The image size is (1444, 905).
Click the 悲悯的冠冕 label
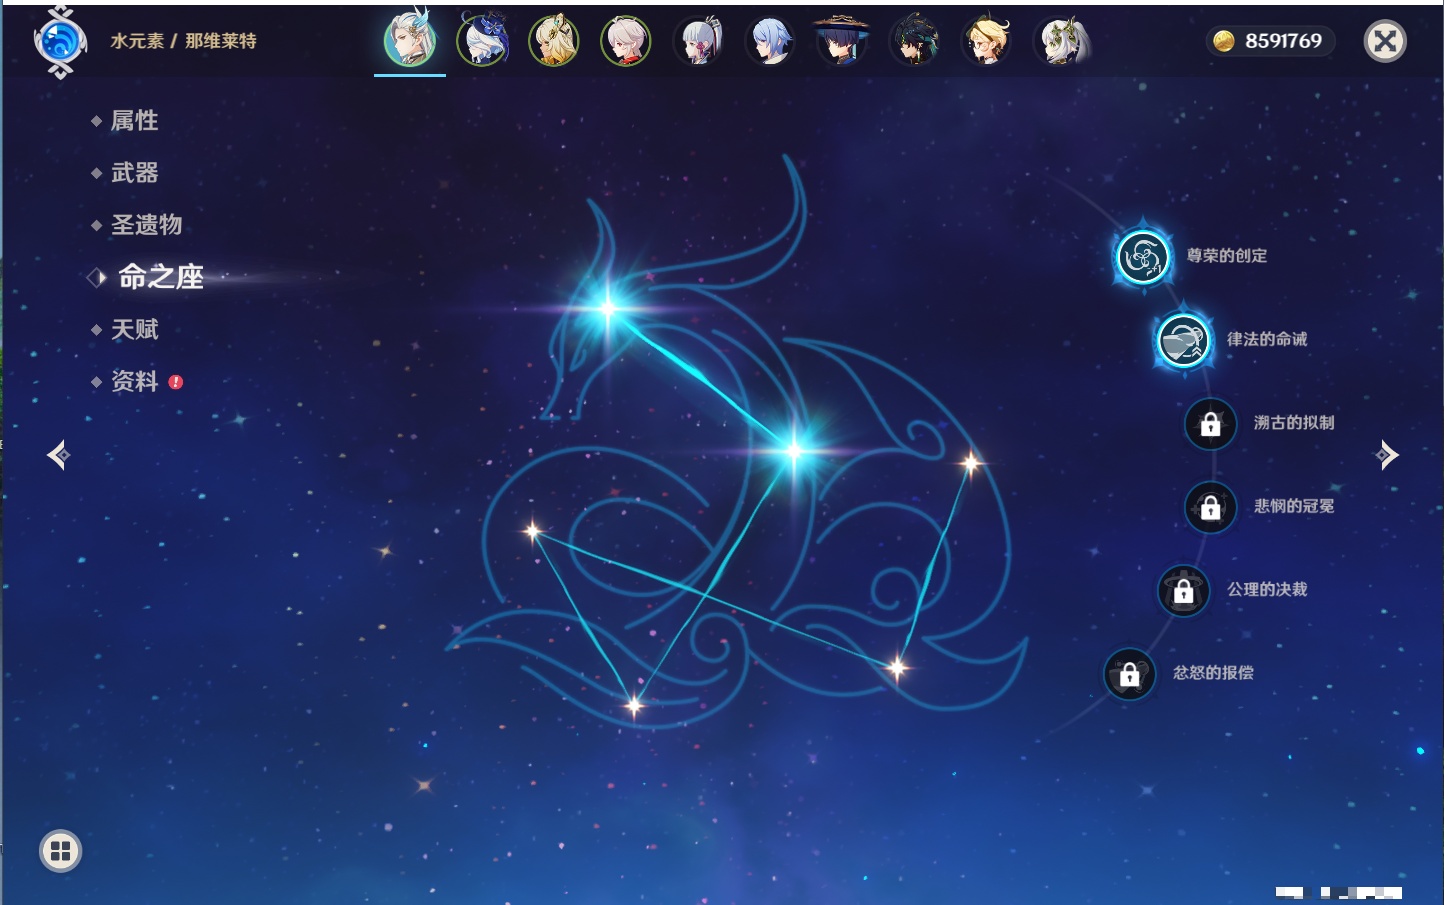point(1294,506)
